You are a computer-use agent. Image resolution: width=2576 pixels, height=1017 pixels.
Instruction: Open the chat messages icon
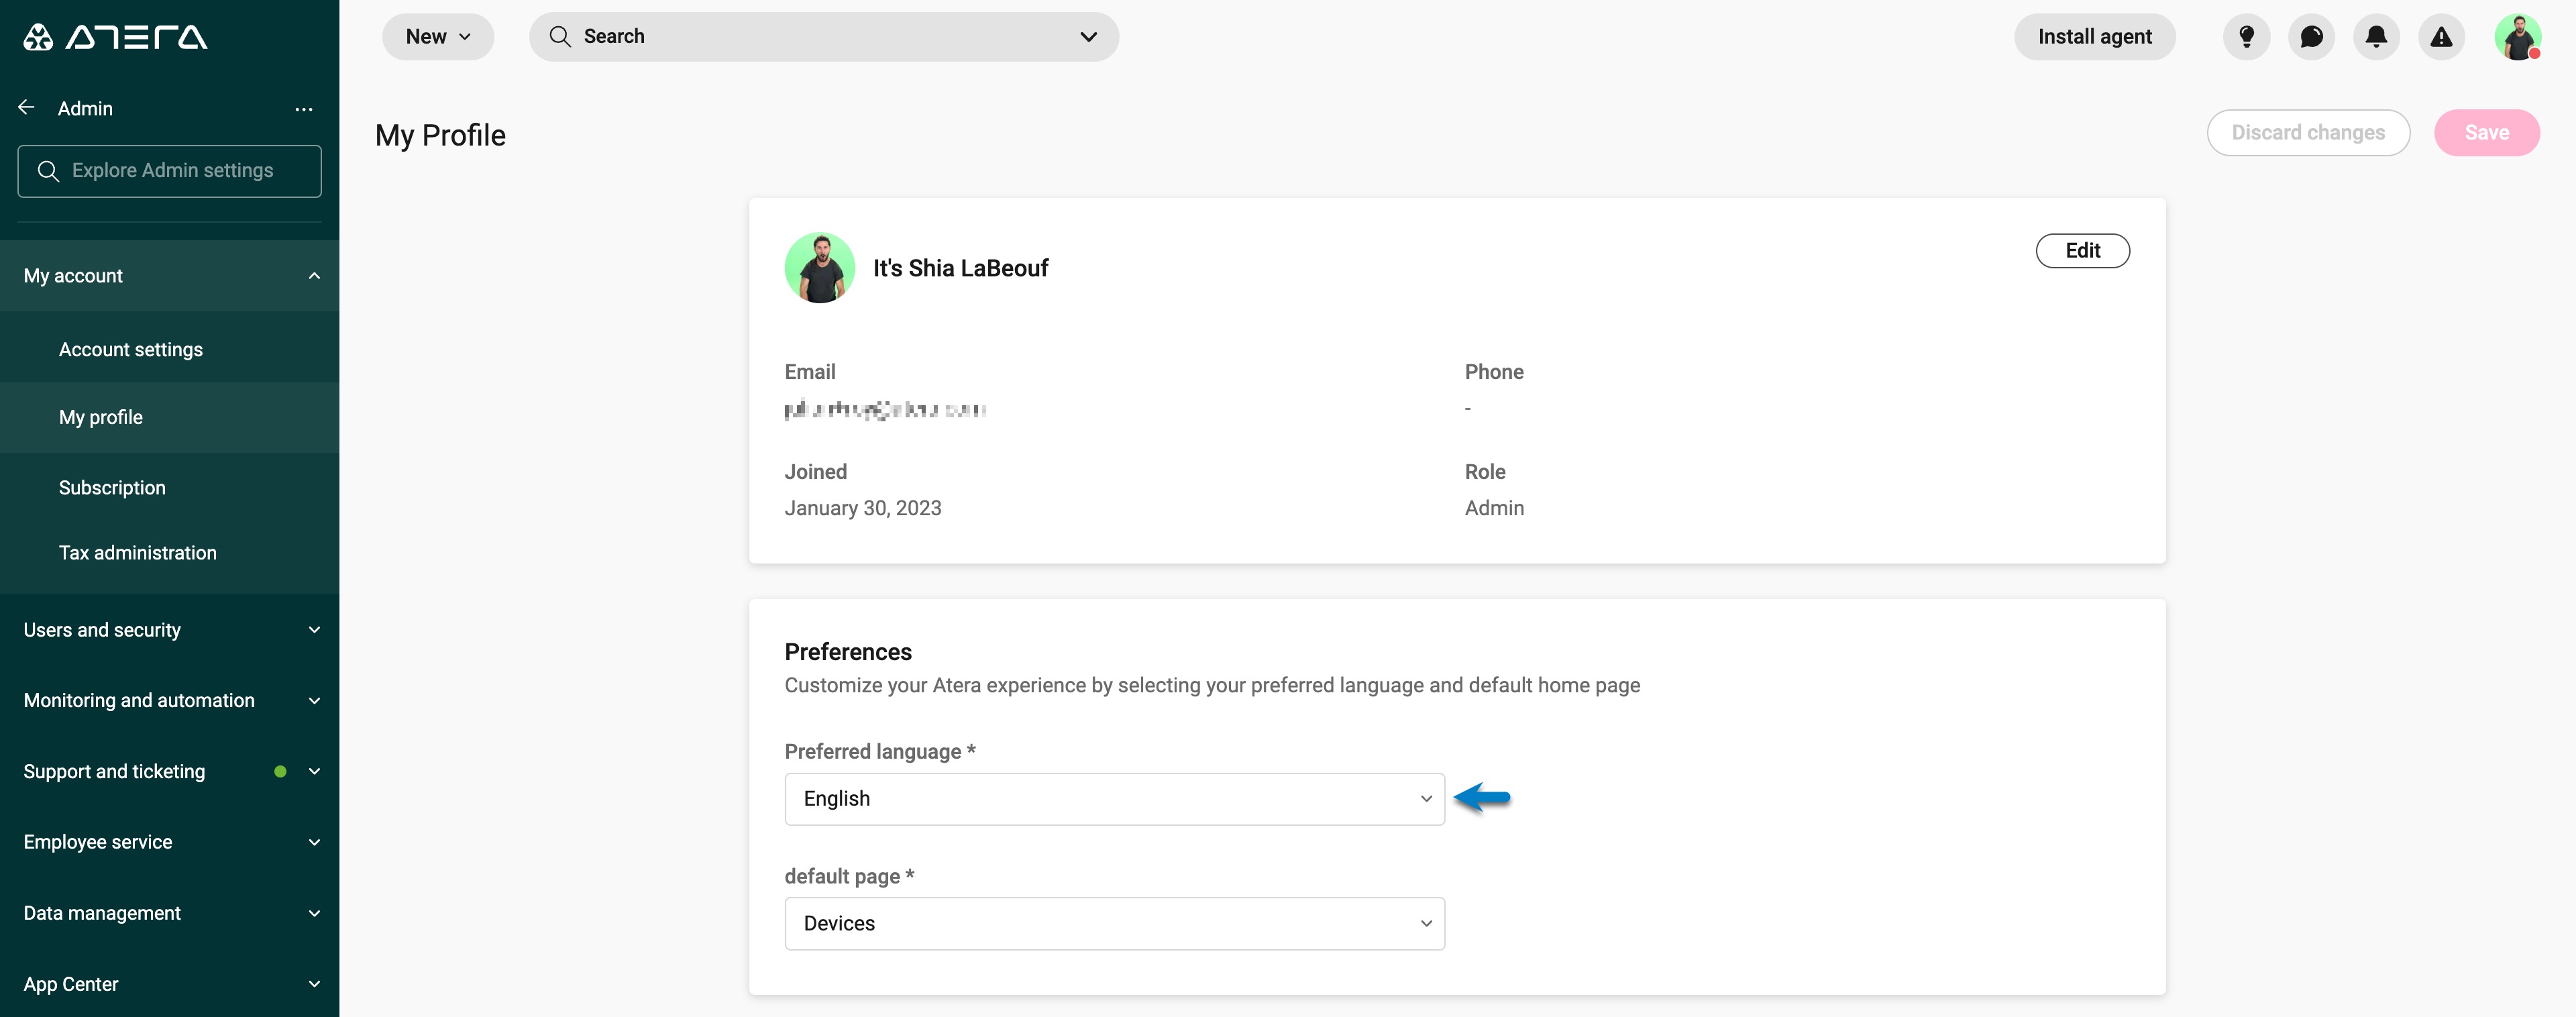pyautogui.click(x=2311, y=37)
